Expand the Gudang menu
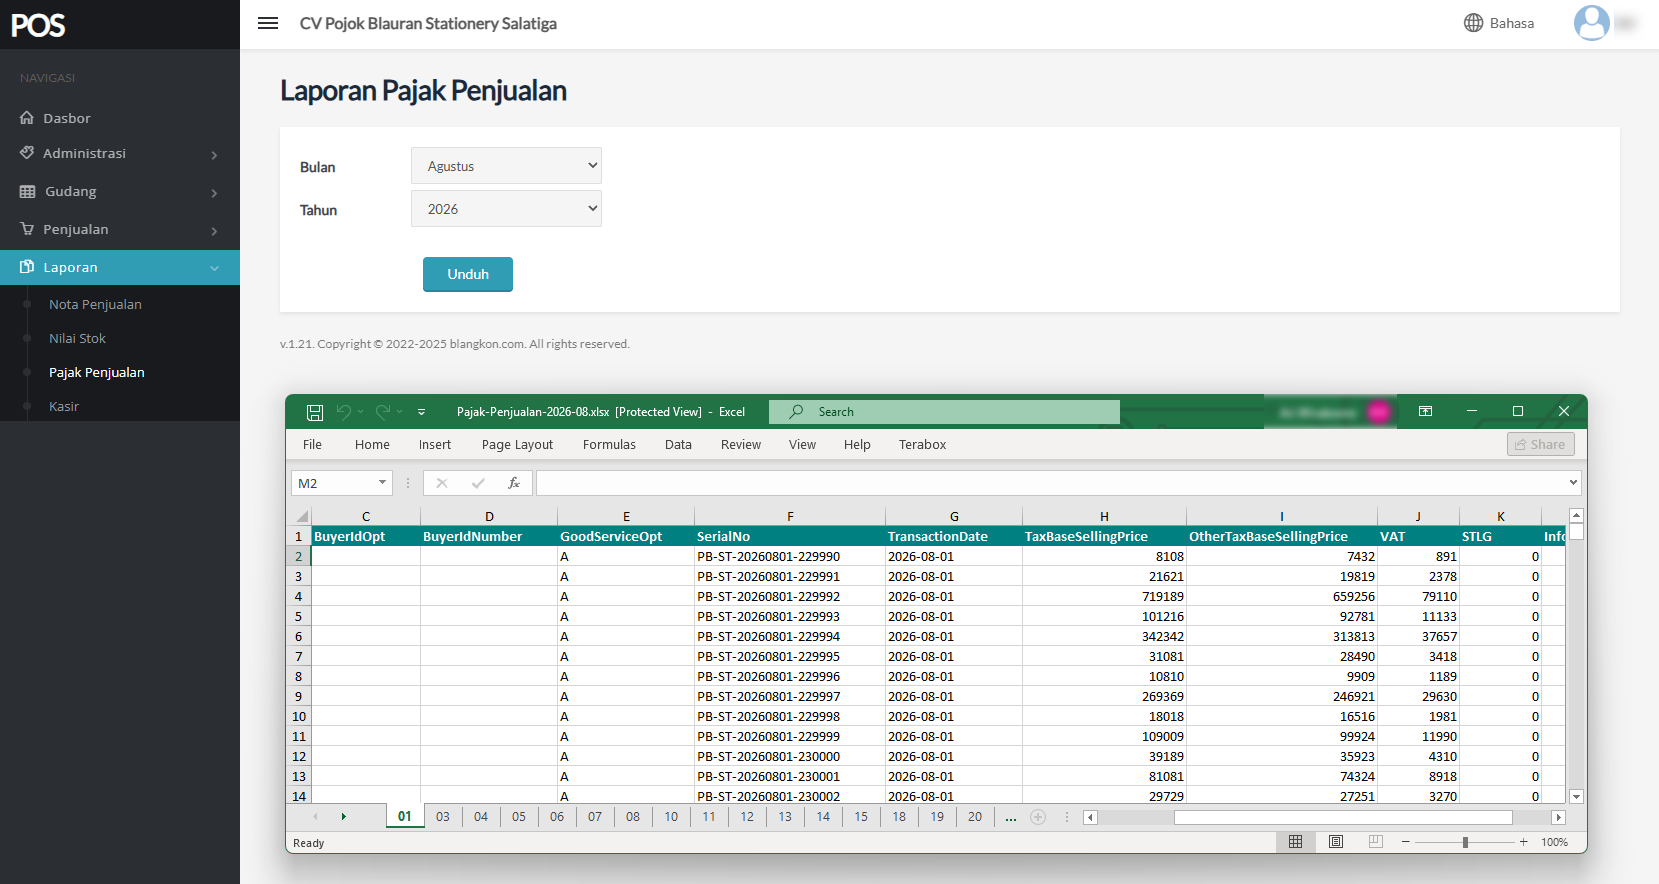Viewport: 1659px width, 884px height. point(120,192)
